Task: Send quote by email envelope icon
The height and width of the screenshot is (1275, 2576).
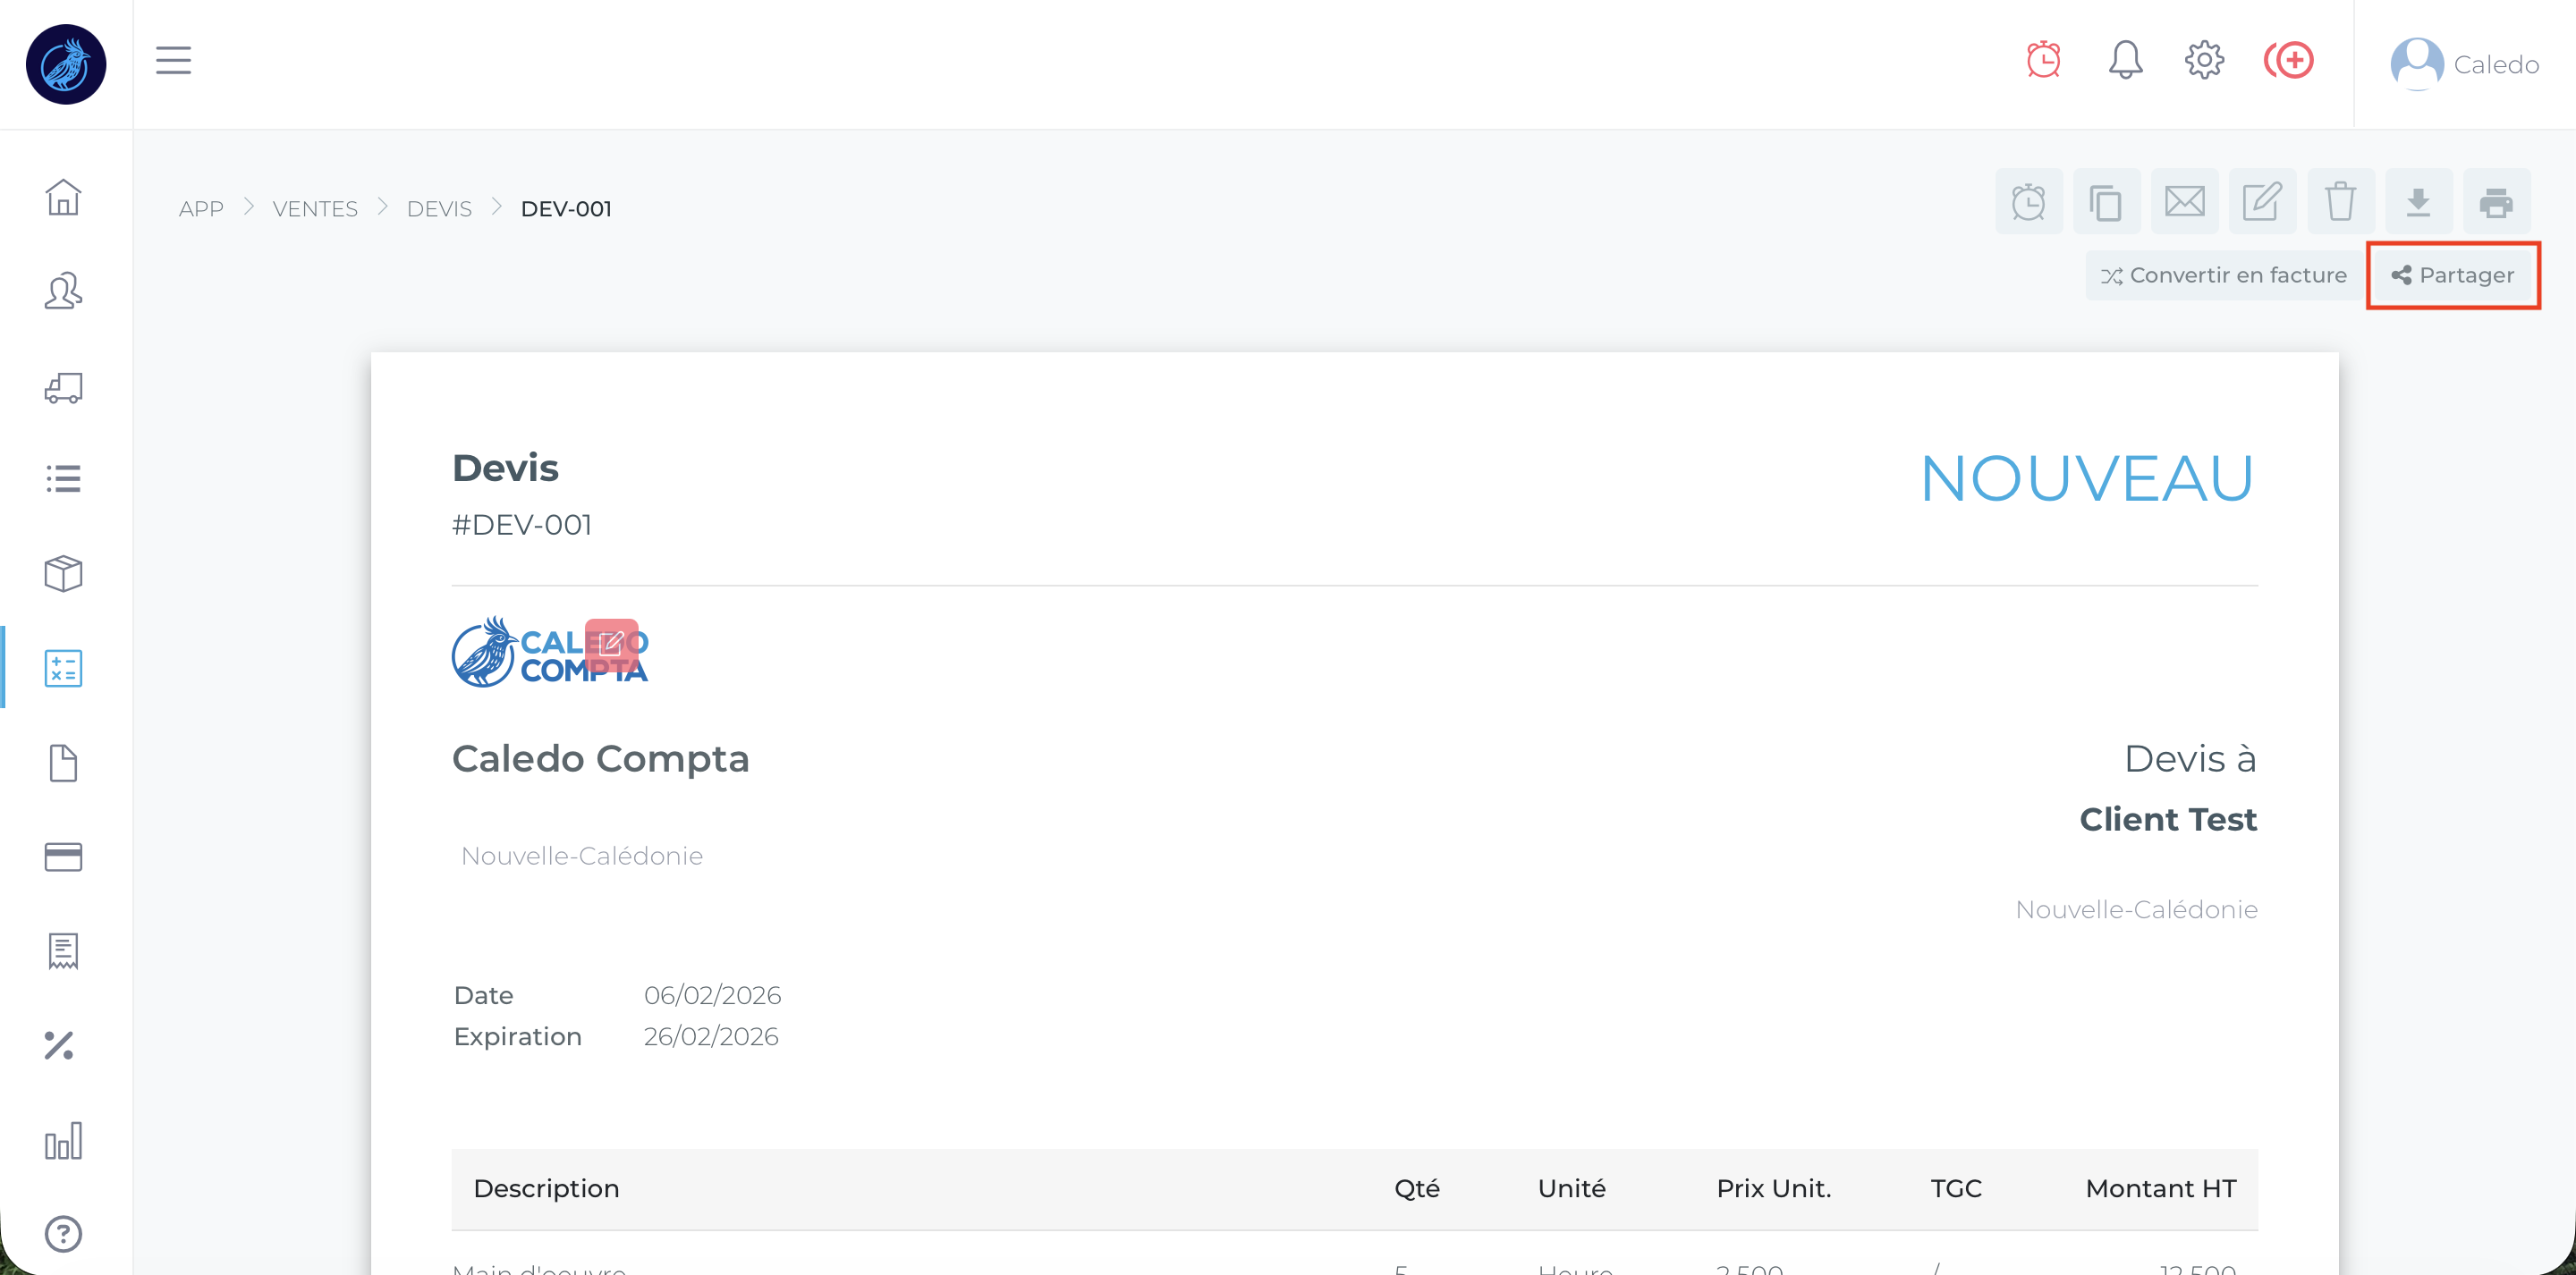Action: point(2184,202)
